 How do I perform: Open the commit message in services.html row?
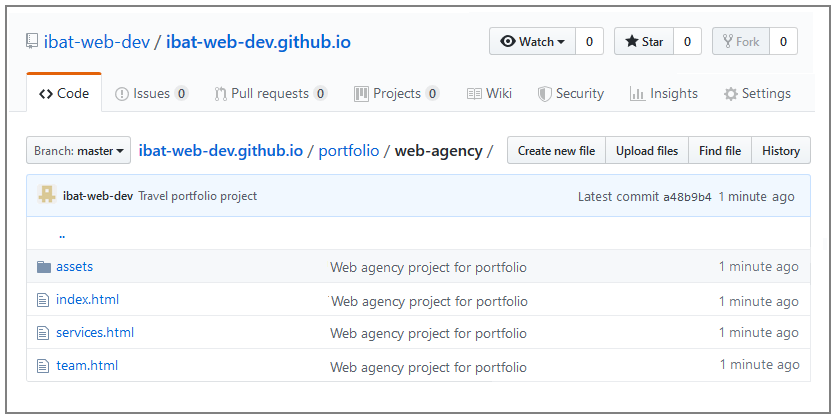pyautogui.click(x=428, y=333)
